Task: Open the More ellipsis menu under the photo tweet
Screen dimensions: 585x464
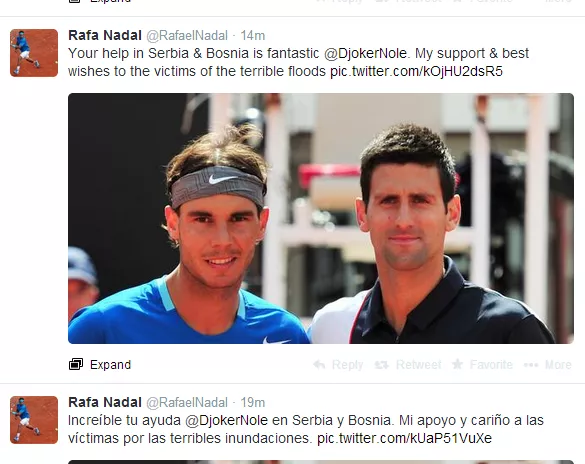Action: pos(531,365)
